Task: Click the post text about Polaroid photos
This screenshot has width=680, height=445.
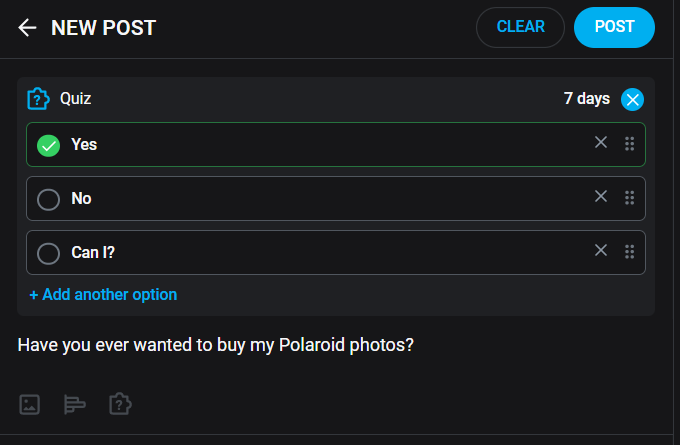Action: tap(216, 346)
